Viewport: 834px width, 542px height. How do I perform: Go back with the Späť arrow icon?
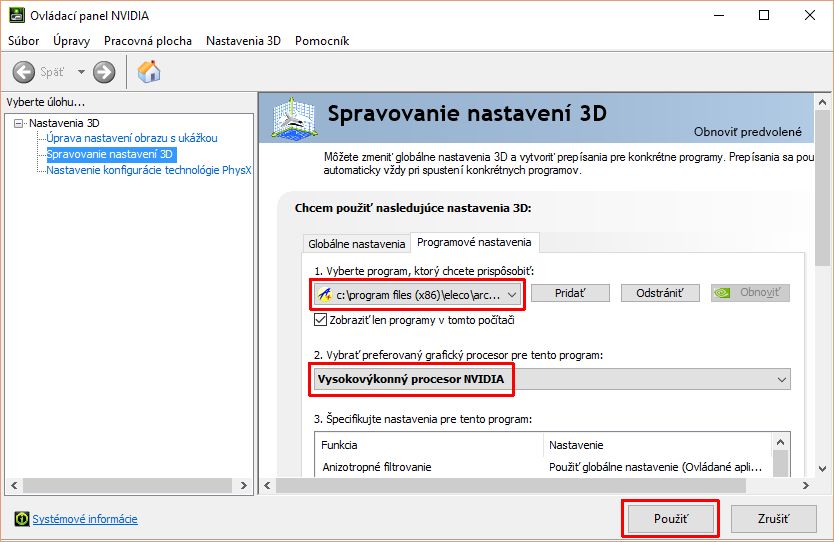23,72
